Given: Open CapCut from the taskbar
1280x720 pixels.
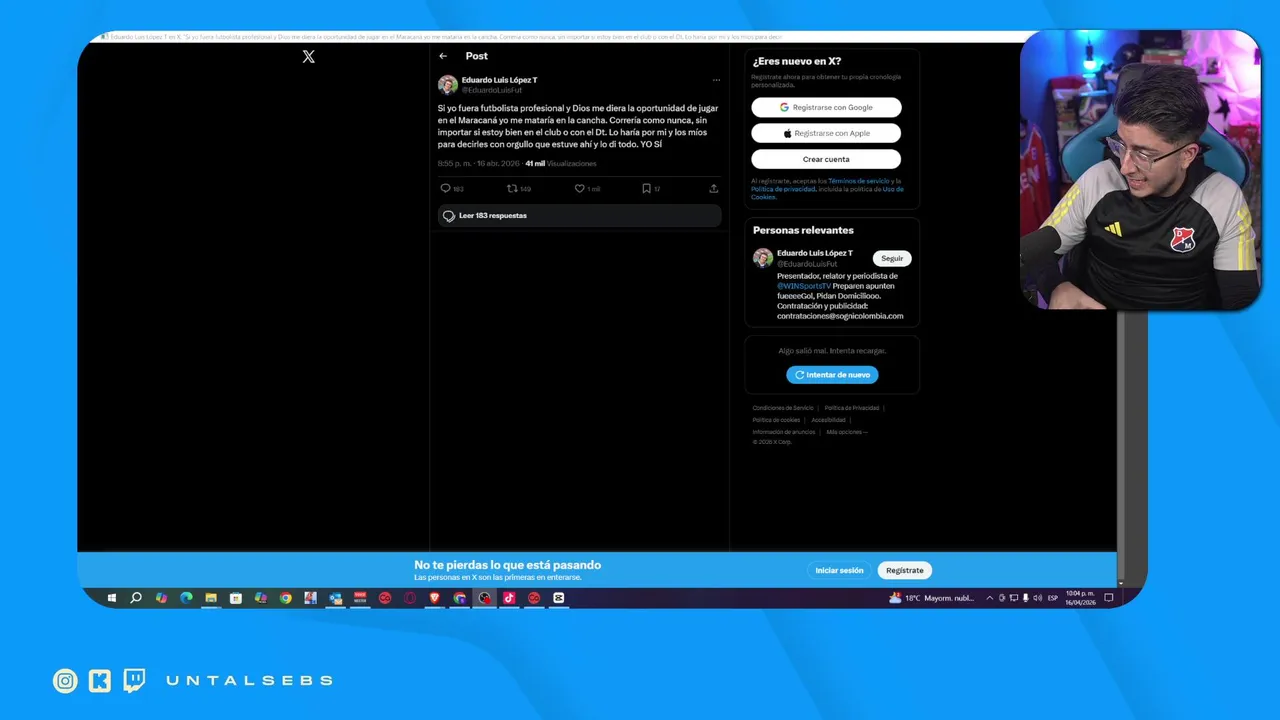Looking at the screenshot, I should click(x=559, y=598).
